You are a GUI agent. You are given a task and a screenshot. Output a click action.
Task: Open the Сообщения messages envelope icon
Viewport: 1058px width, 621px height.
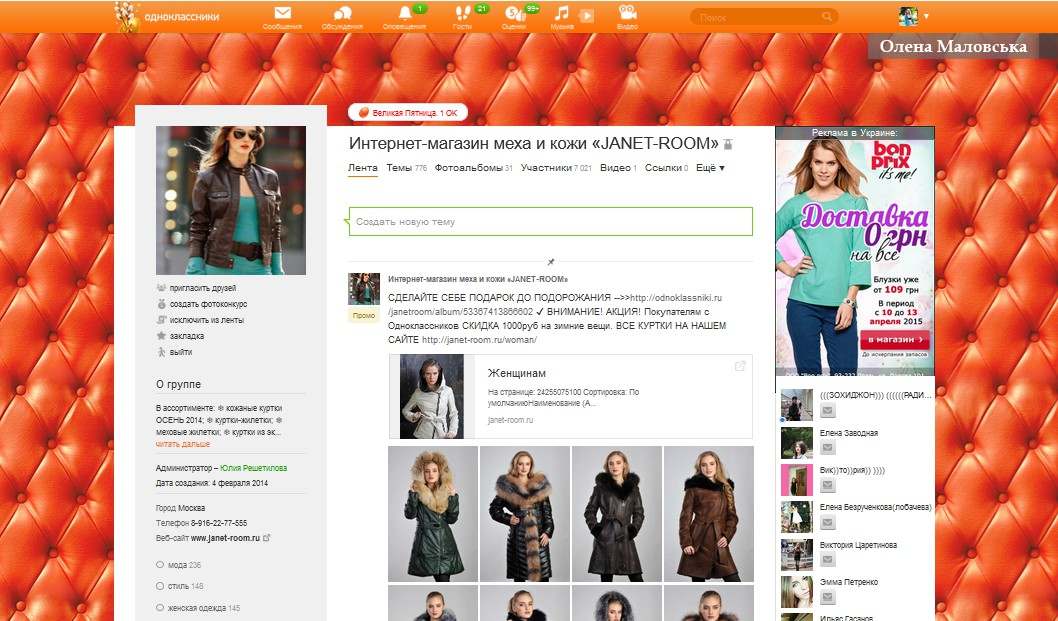pos(283,13)
